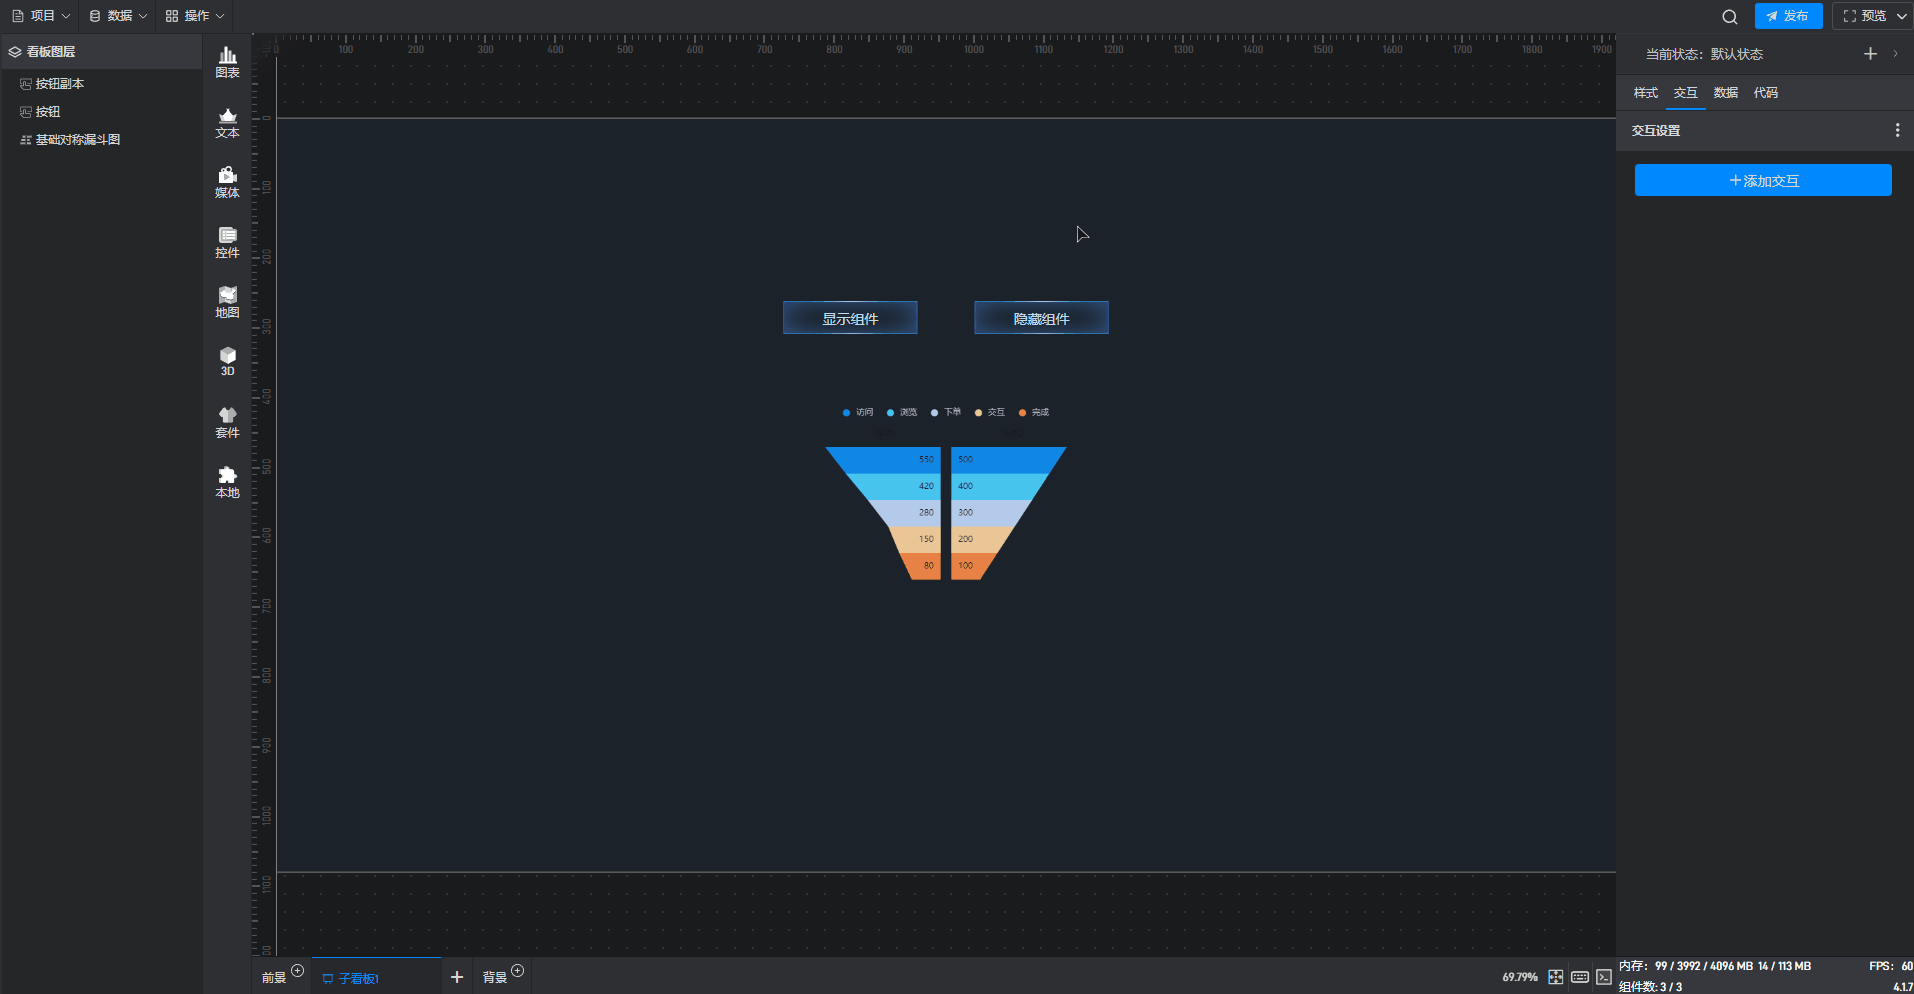Click the fit-canvas-to-screen icon

click(x=1556, y=977)
